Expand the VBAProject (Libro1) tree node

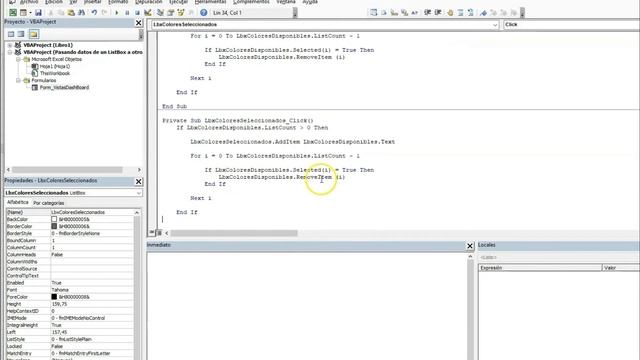[10, 45]
